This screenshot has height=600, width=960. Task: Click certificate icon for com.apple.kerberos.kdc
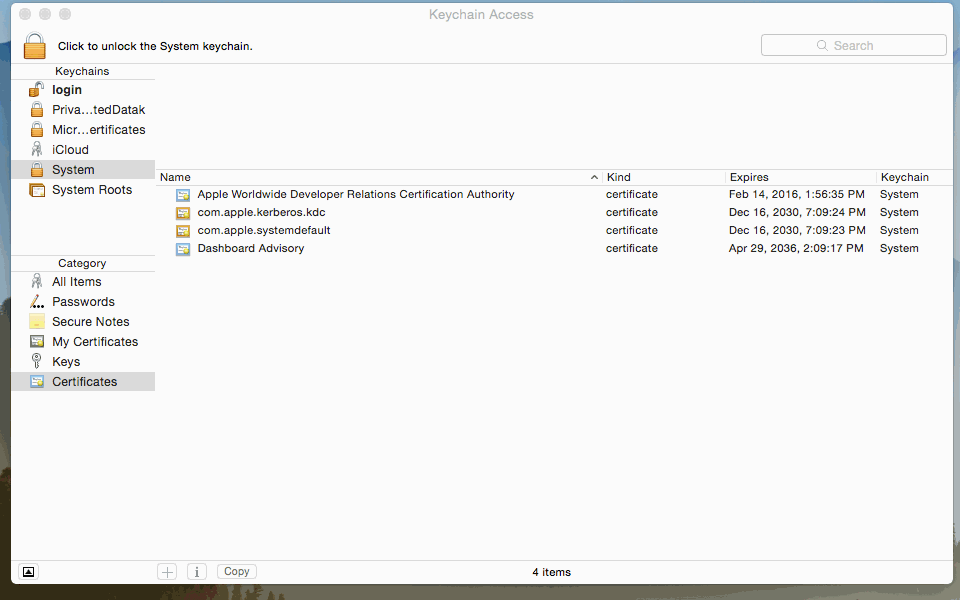point(182,212)
